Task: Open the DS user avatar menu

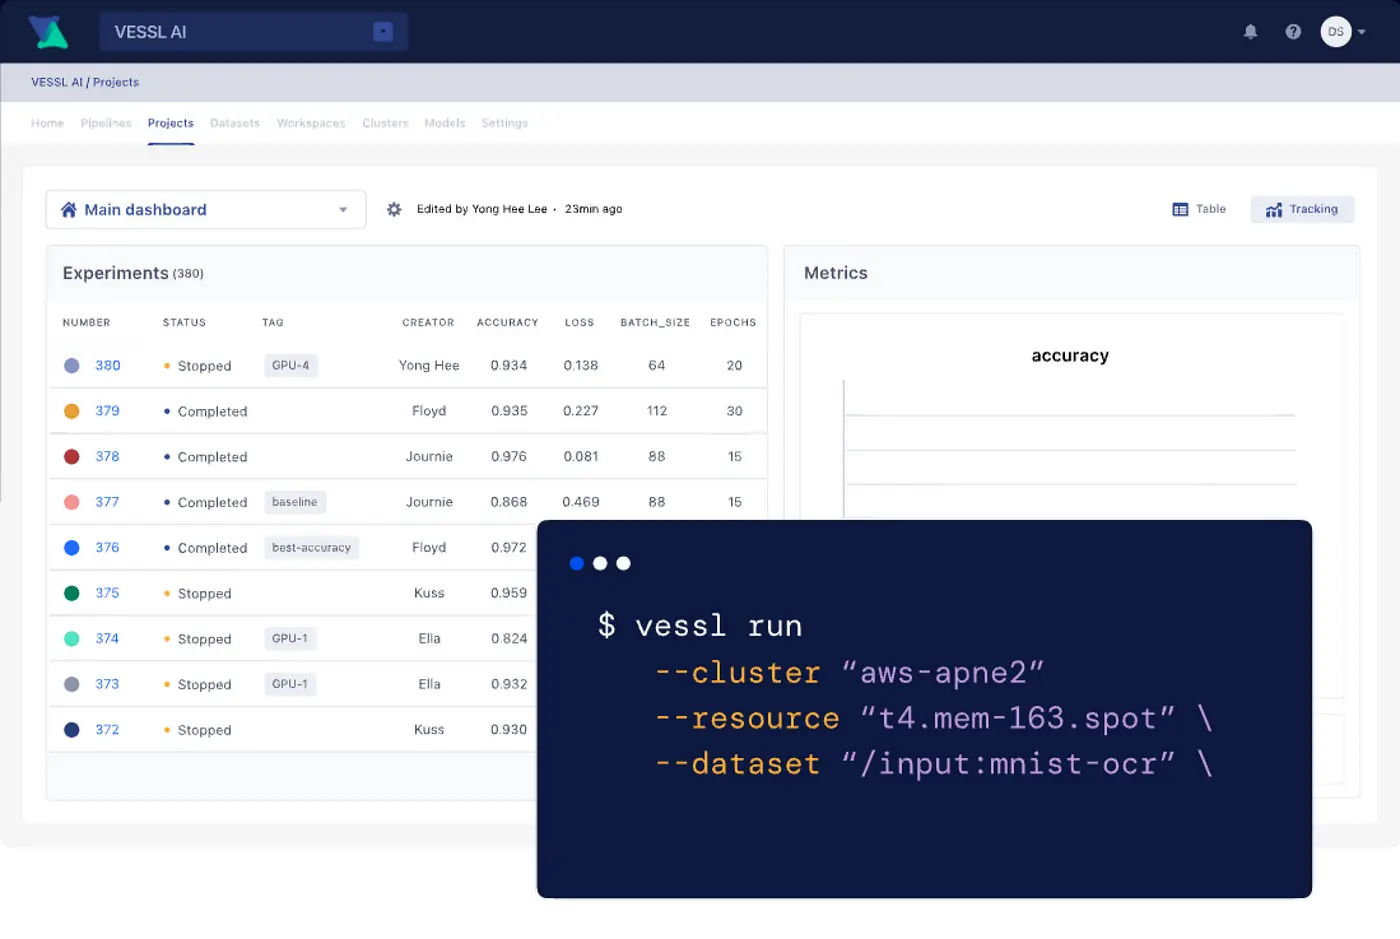Action: [1336, 32]
